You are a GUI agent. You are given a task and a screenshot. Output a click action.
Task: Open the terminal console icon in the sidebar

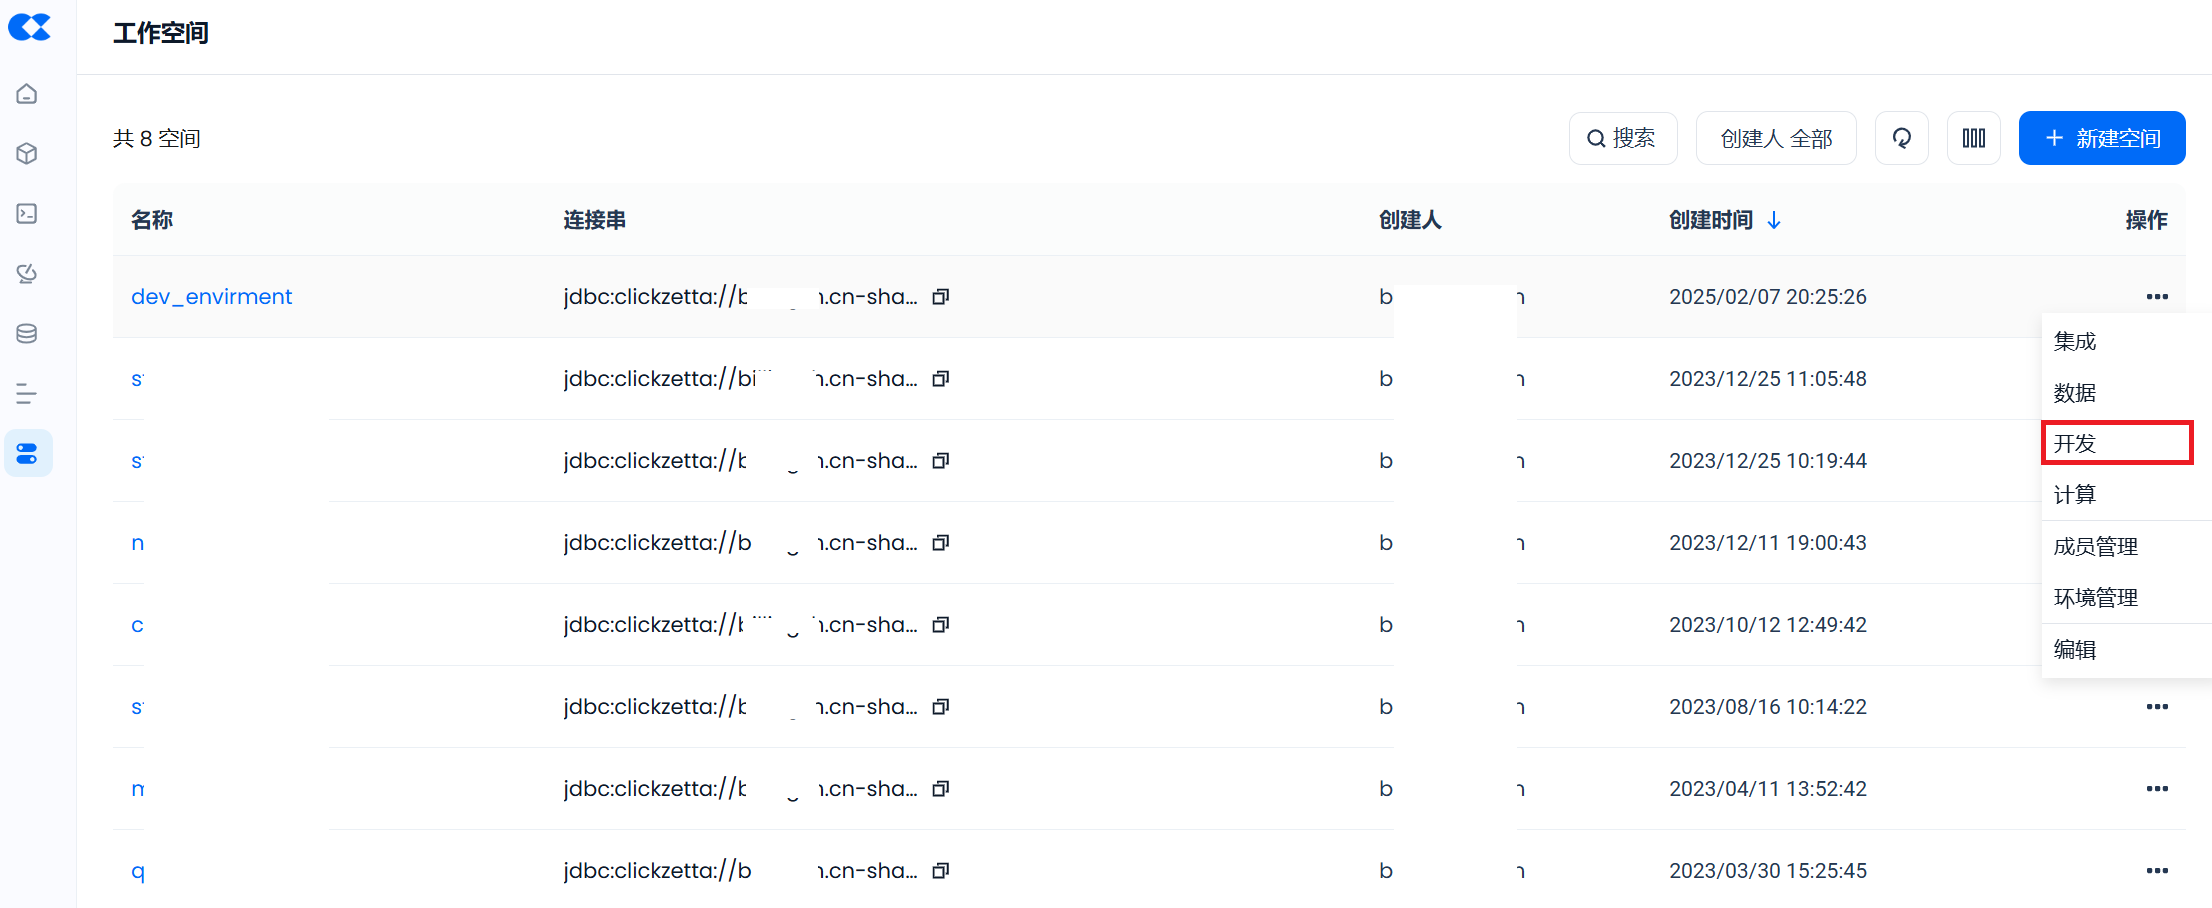27,214
